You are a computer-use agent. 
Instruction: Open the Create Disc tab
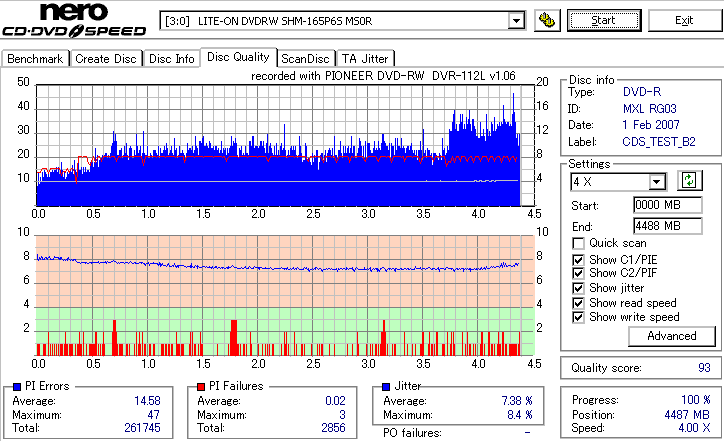[106, 59]
